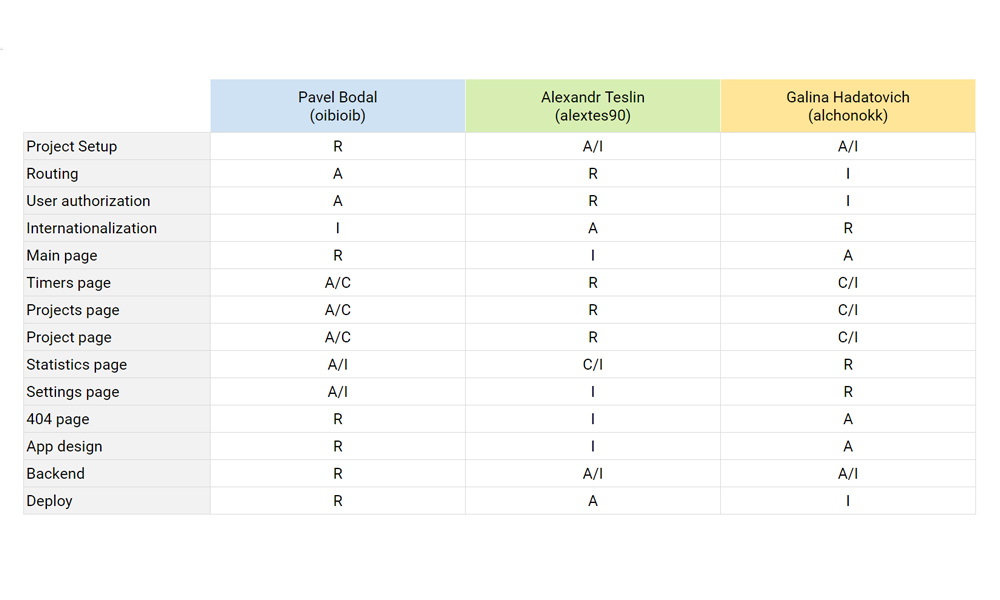The width and height of the screenshot is (1000, 600).
Task: Click the Backend row label
Action: pyautogui.click(x=117, y=474)
